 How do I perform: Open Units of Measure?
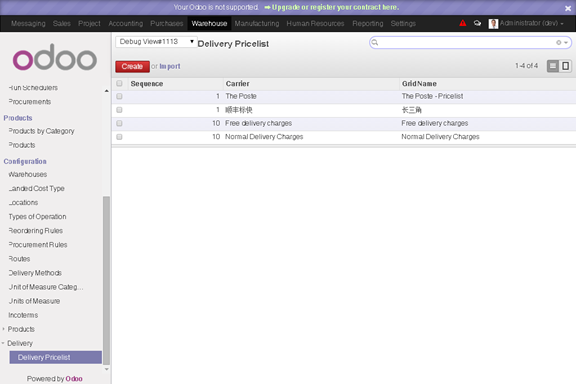click(x=34, y=301)
